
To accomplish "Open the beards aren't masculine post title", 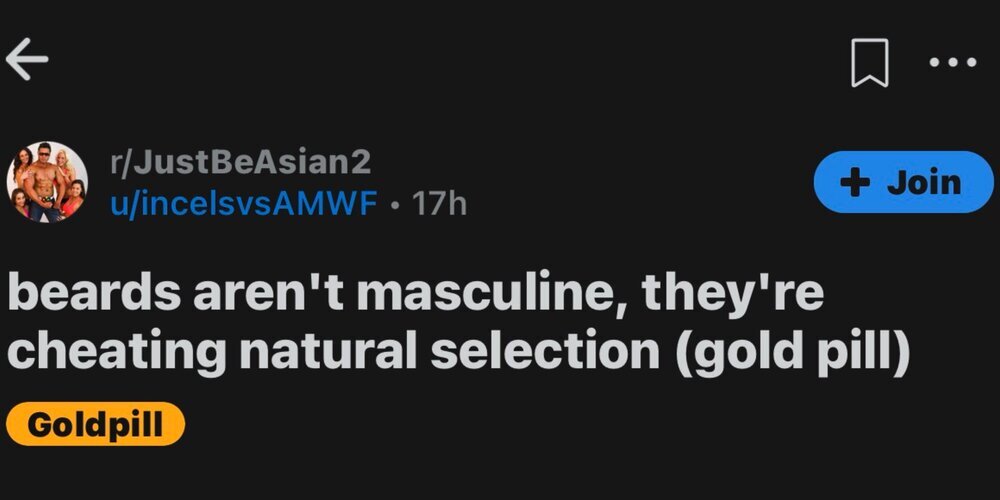I will tap(458, 321).
